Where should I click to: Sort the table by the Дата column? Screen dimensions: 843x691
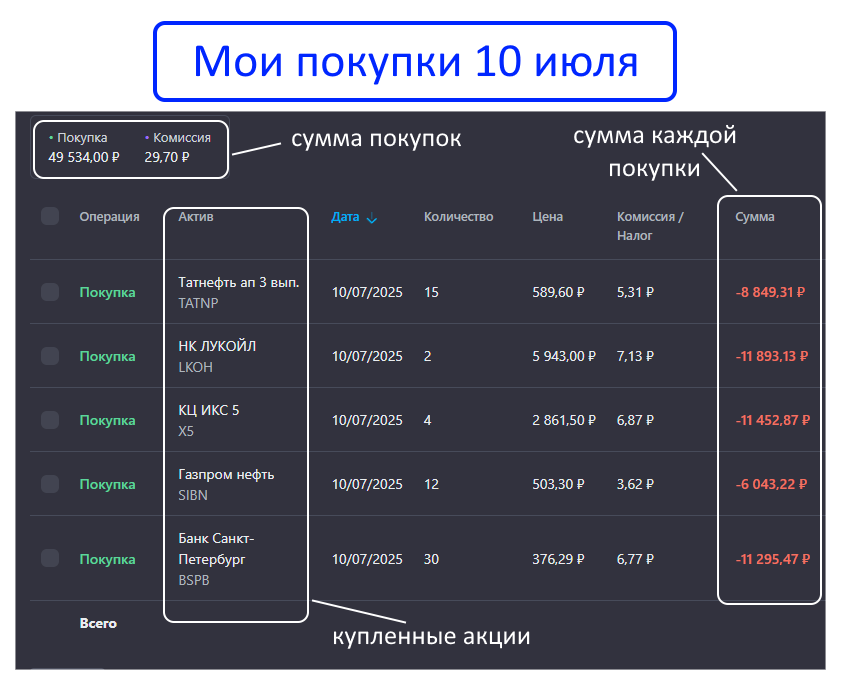tap(345, 217)
